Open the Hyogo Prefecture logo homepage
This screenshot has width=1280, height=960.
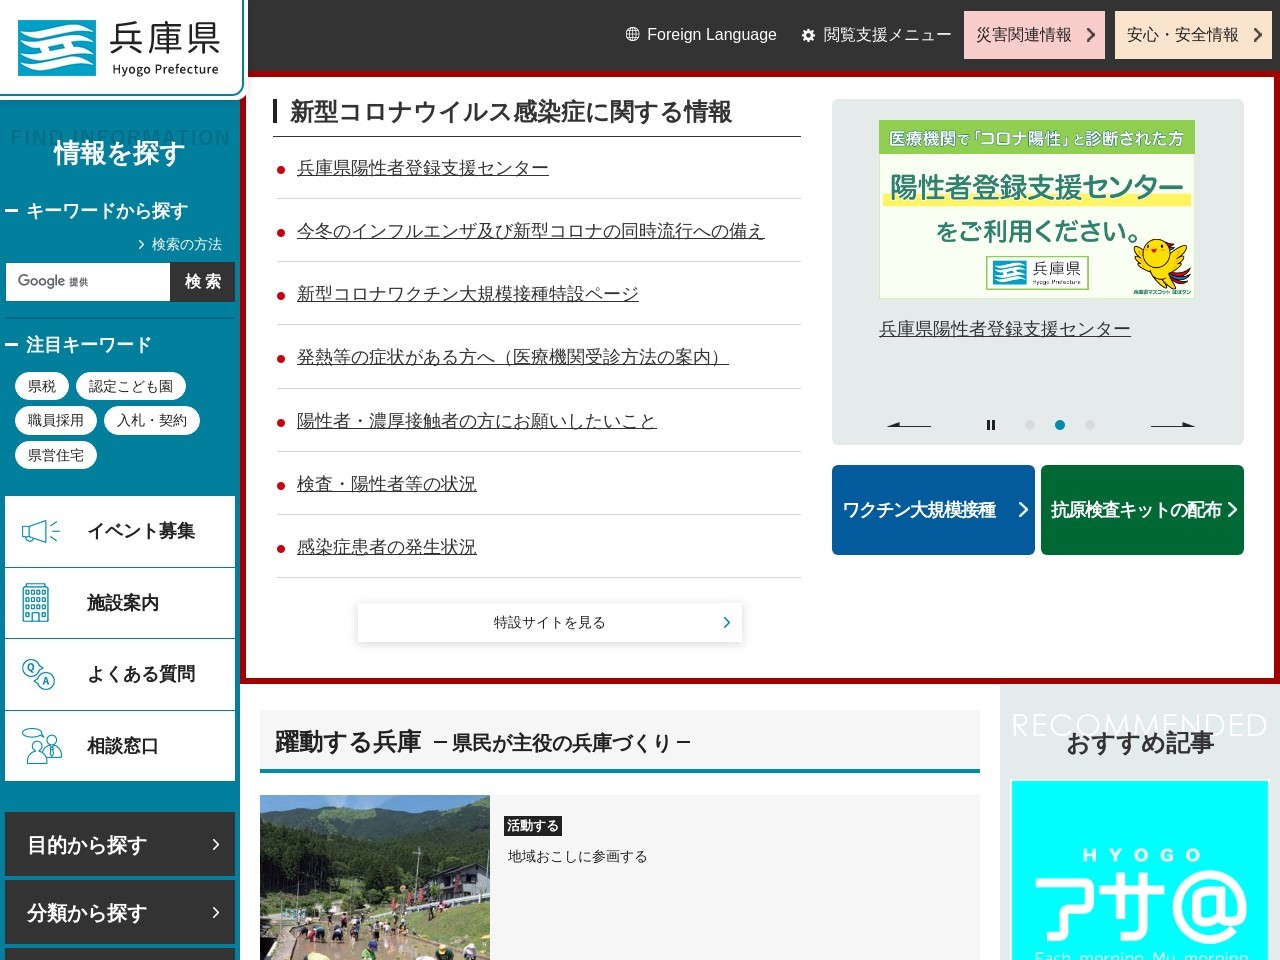119,47
